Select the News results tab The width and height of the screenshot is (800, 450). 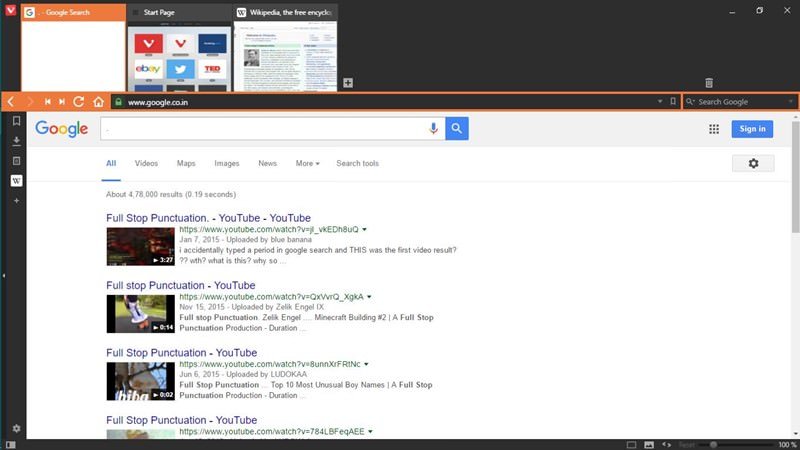(x=267, y=163)
